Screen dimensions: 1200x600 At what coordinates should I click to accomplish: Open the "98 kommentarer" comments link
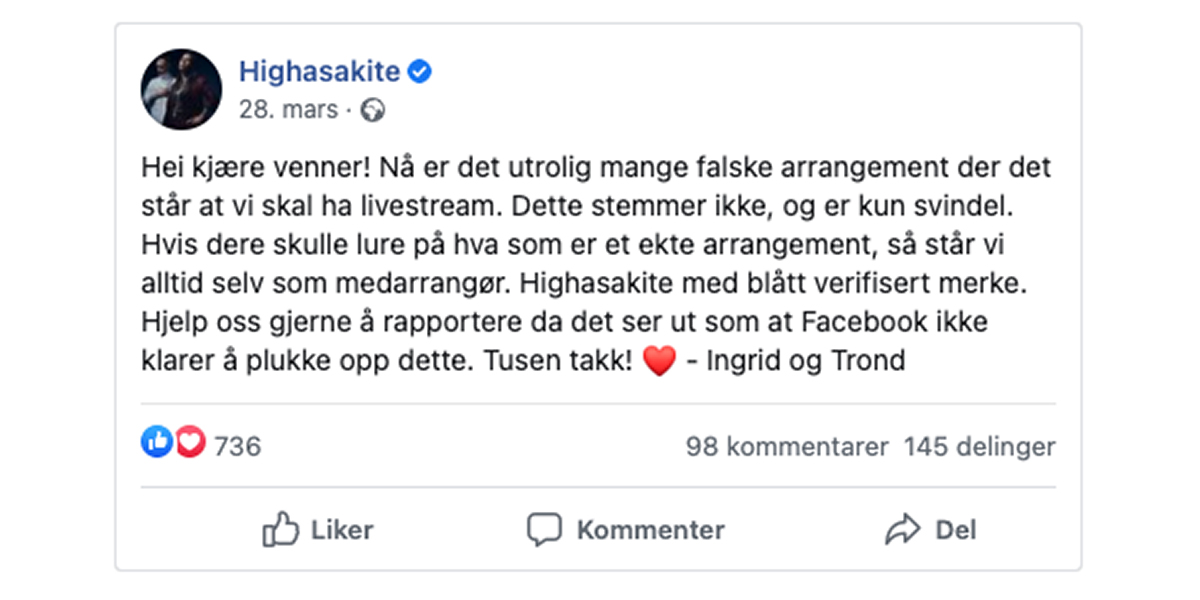[x=787, y=446]
